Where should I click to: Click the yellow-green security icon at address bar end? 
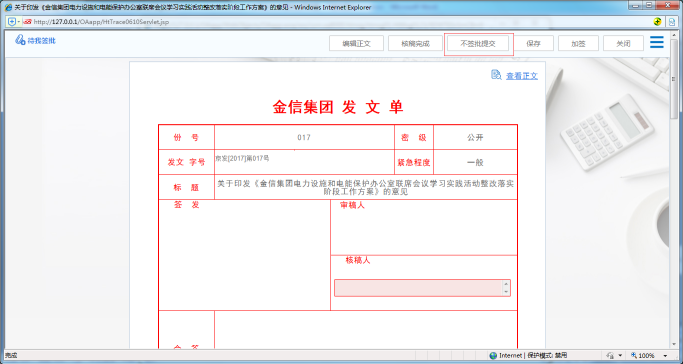658,22
